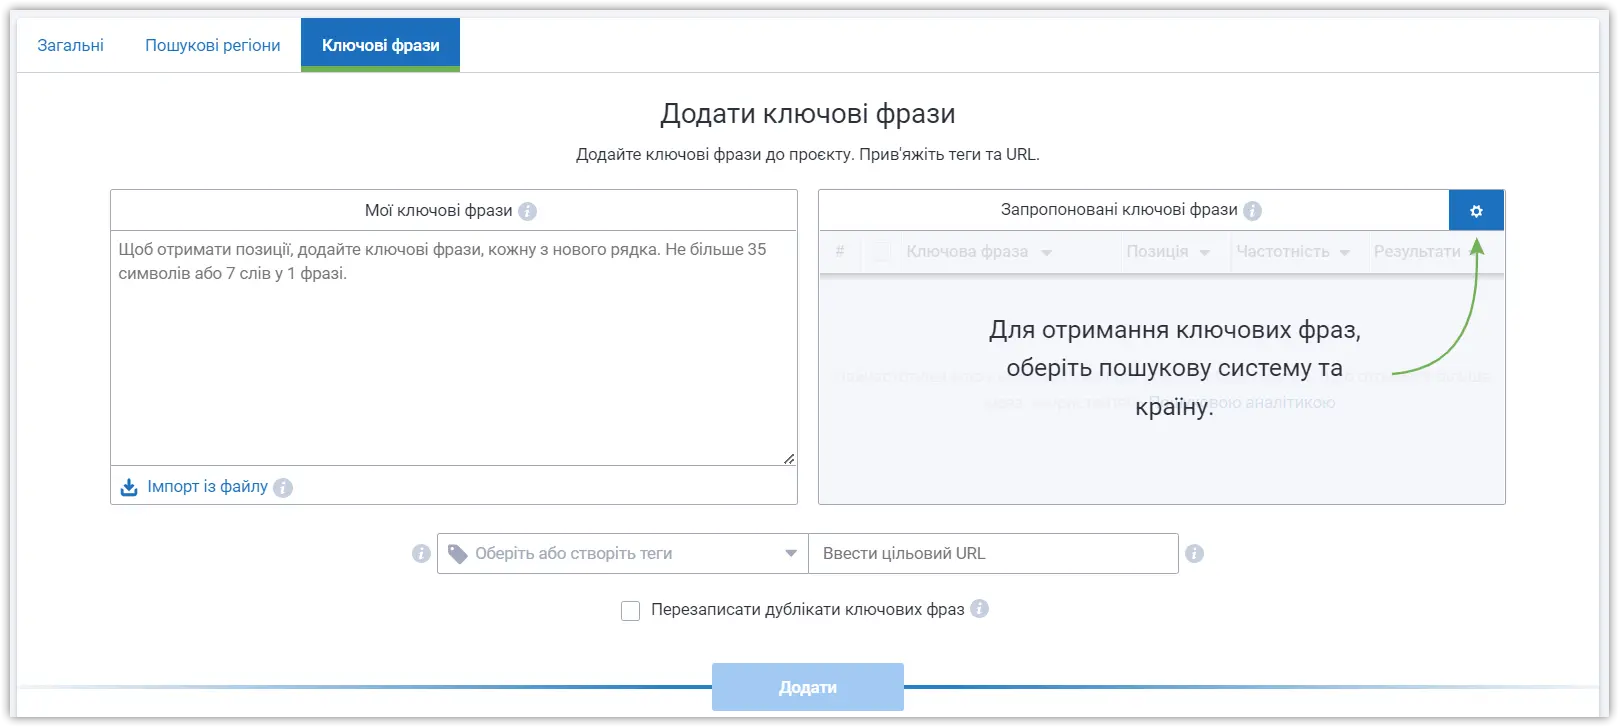This screenshot has height=727, width=1619.
Task: Click the Додати button
Action: click(x=808, y=687)
